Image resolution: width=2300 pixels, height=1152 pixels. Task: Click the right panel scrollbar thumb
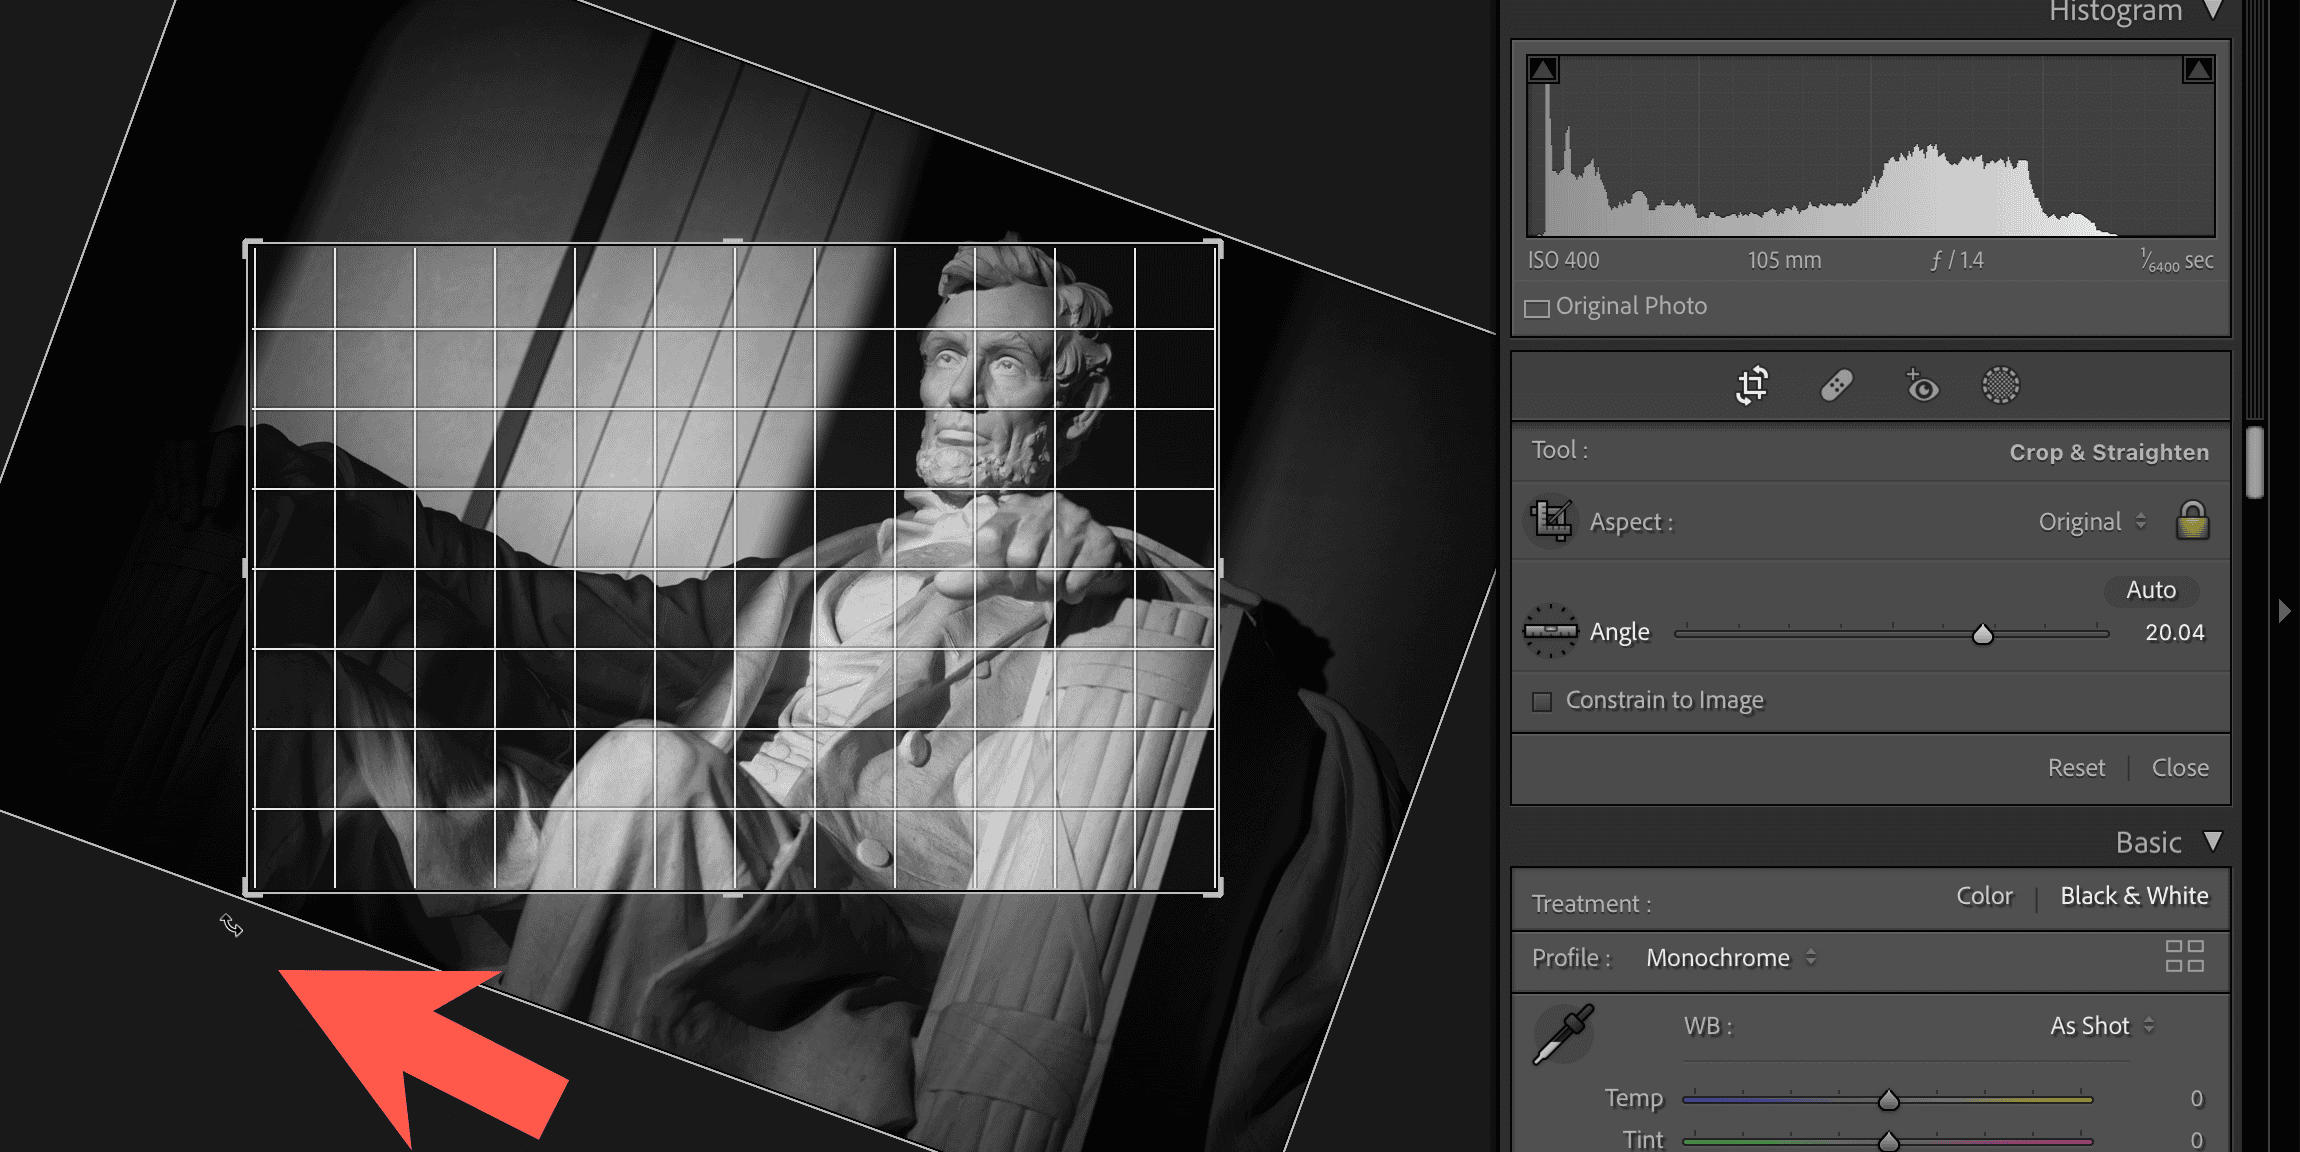point(2254,462)
